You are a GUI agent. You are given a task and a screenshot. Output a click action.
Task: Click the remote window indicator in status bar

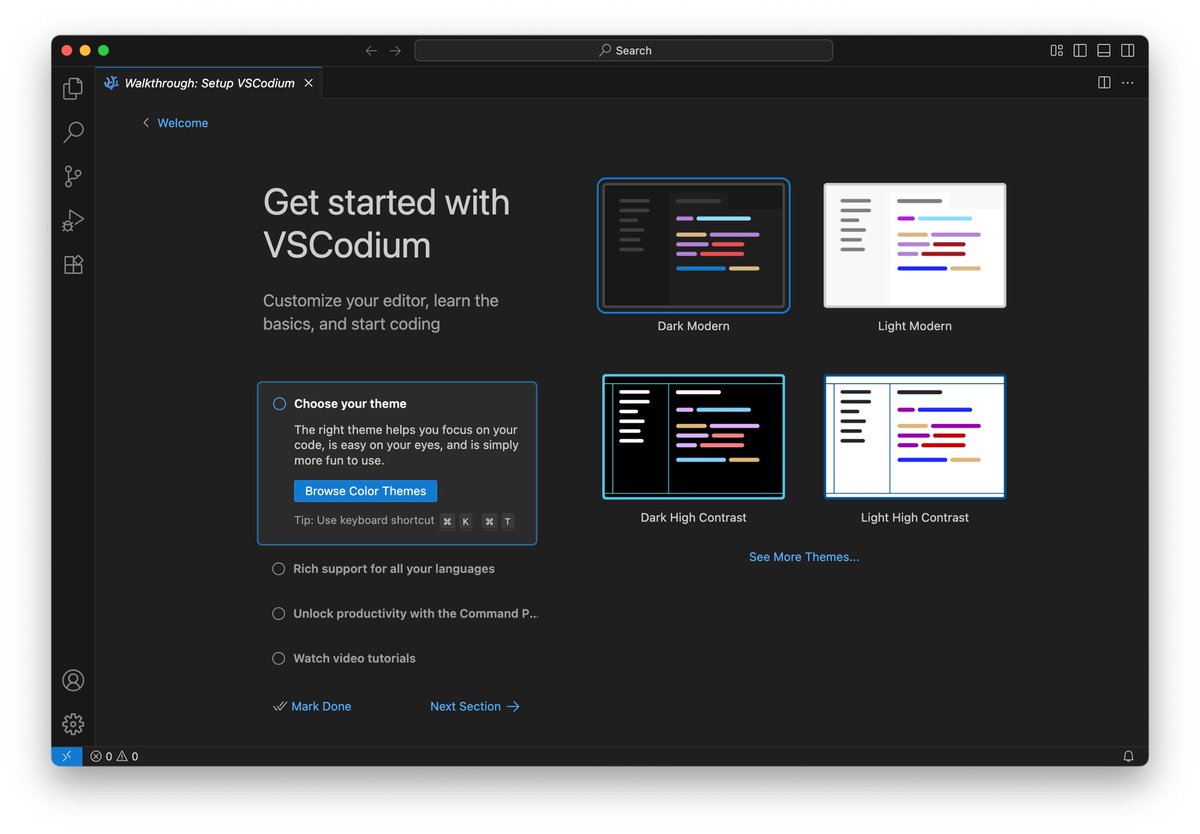pyautogui.click(x=67, y=756)
